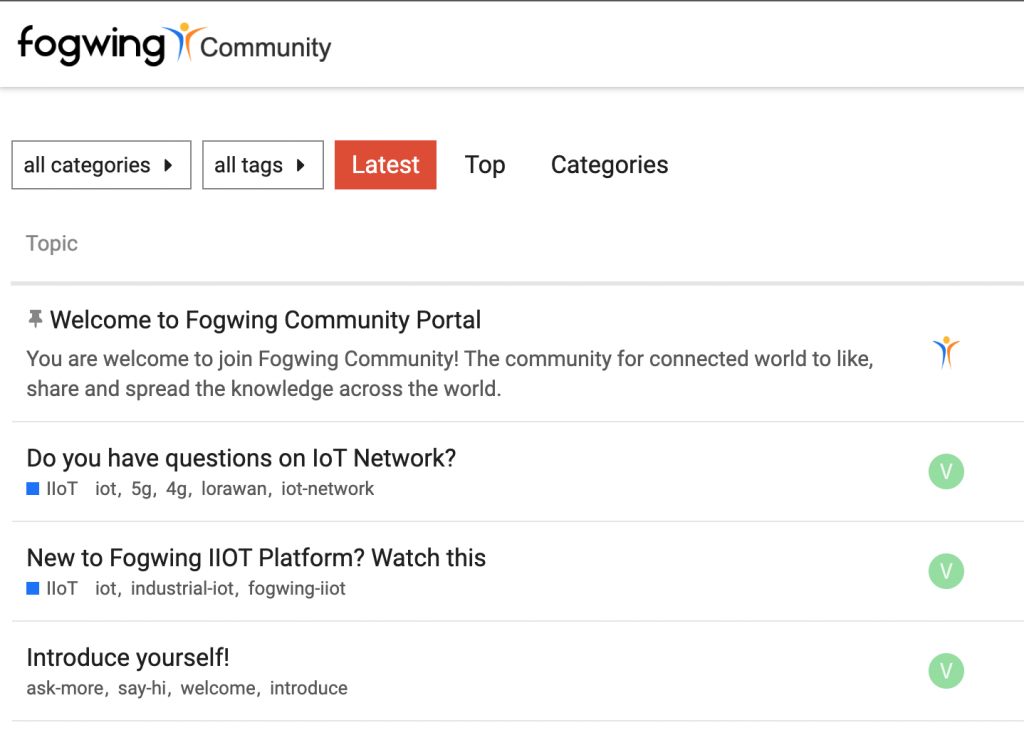Screen dimensions: 1024x745
Task: Click V avatar on IoT Network topic row
Action: (x=946, y=471)
